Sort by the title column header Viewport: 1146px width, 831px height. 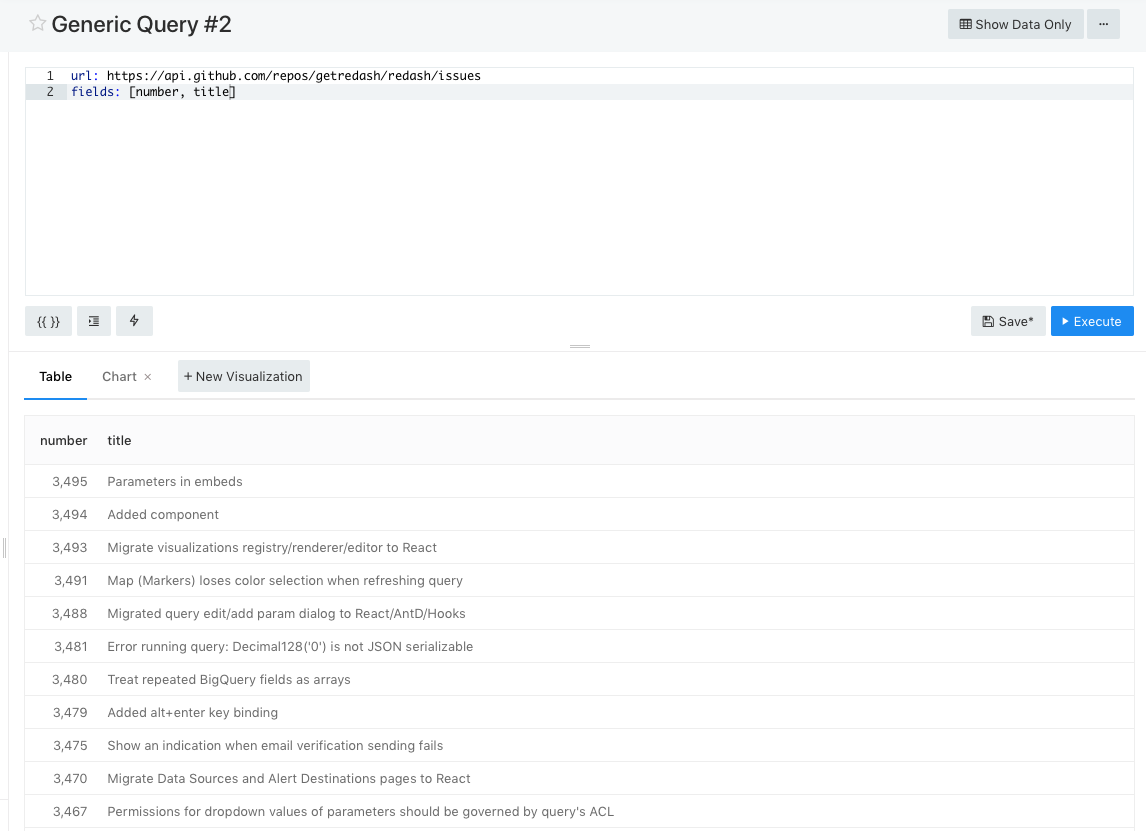(119, 440)
